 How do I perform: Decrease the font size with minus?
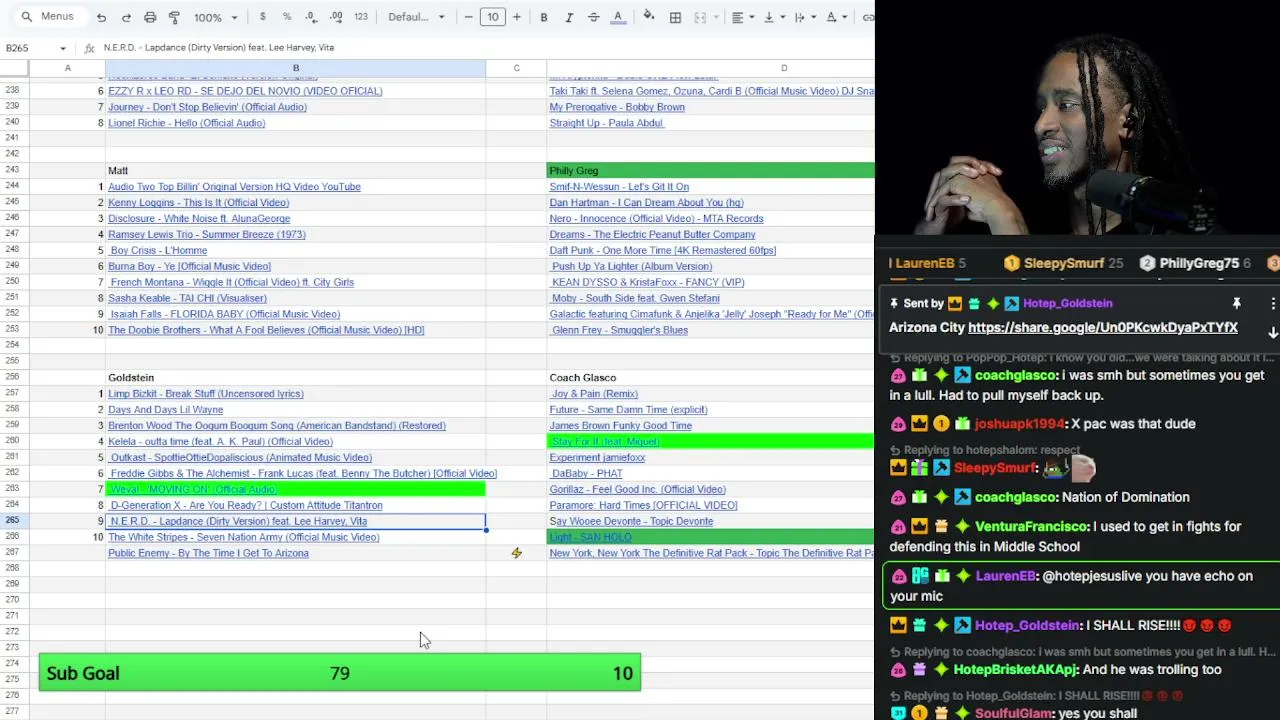point(469,17)
